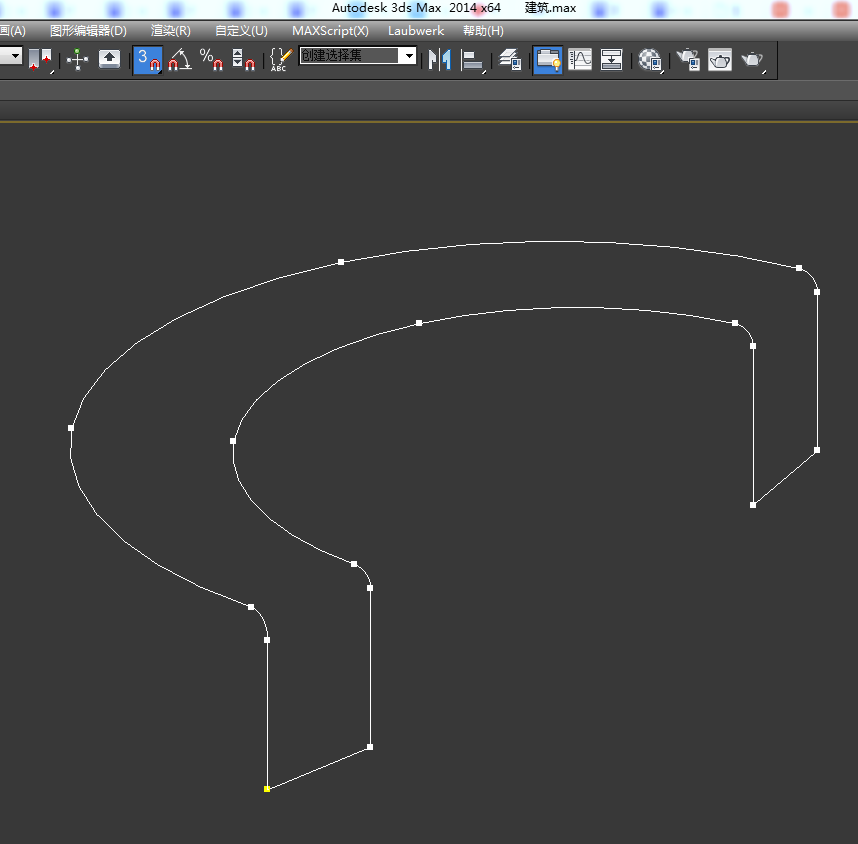Activate Select and Manipulate tool

point(77,60)
